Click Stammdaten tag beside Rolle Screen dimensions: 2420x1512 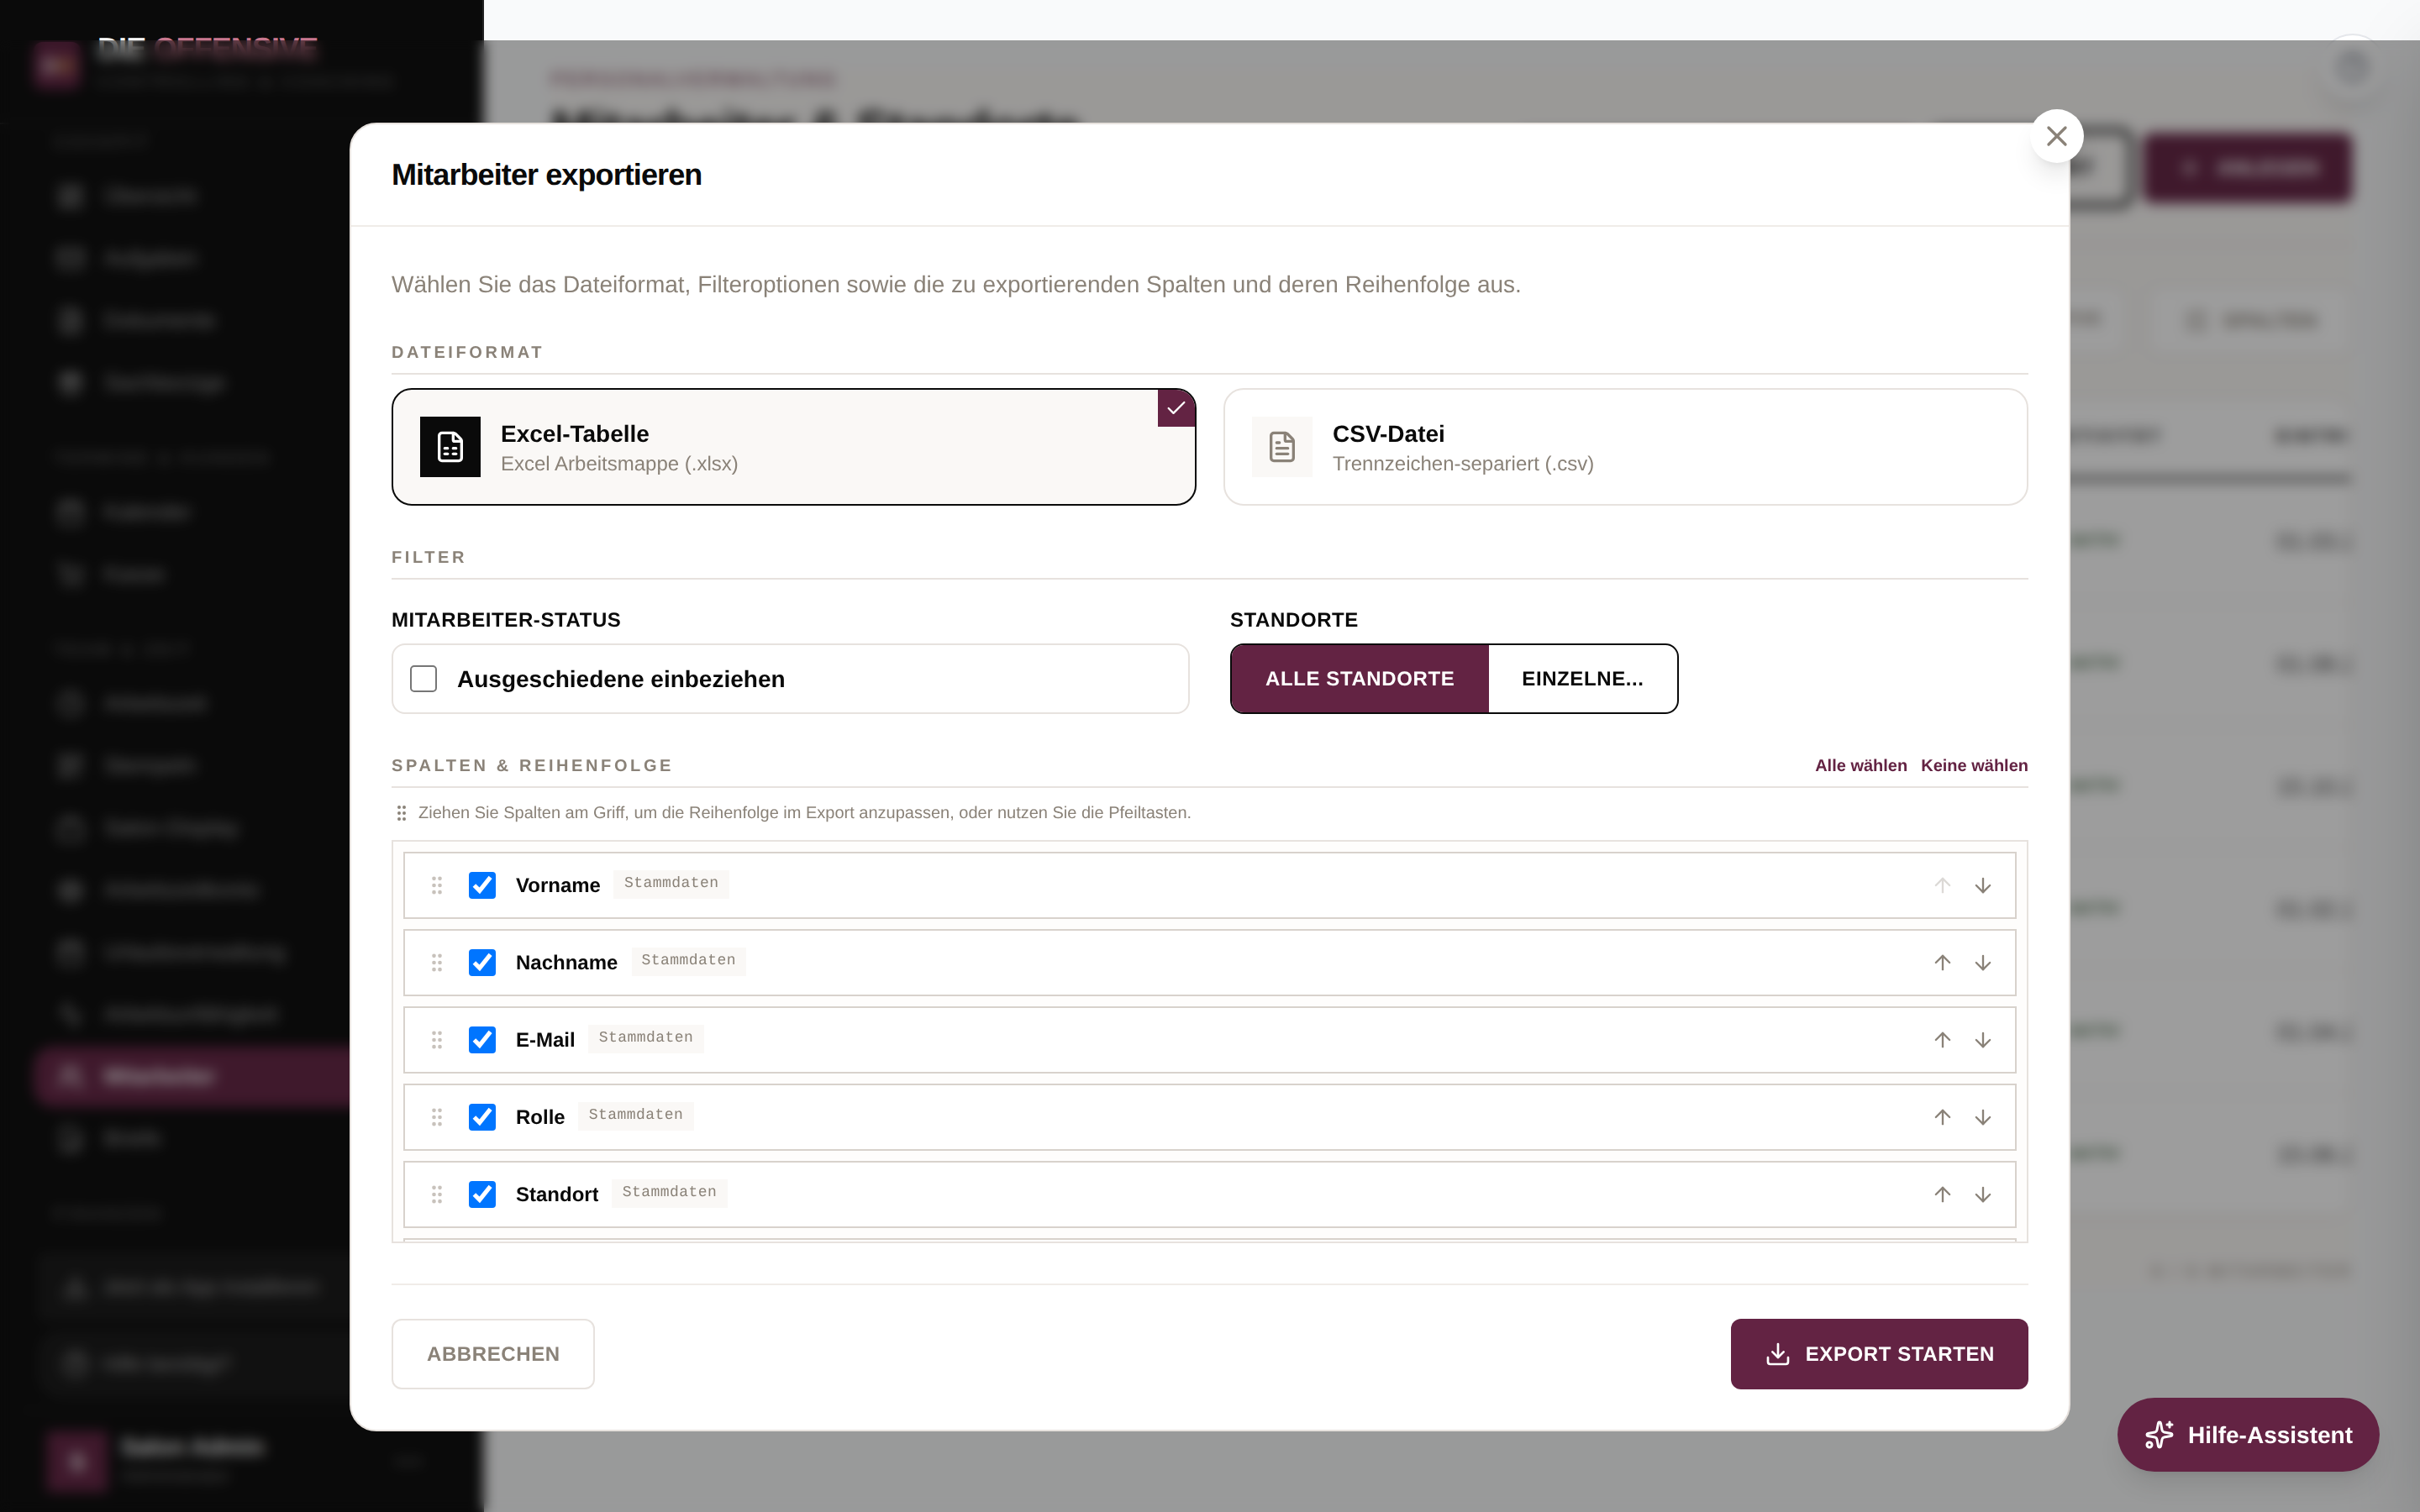point(635,1115)
